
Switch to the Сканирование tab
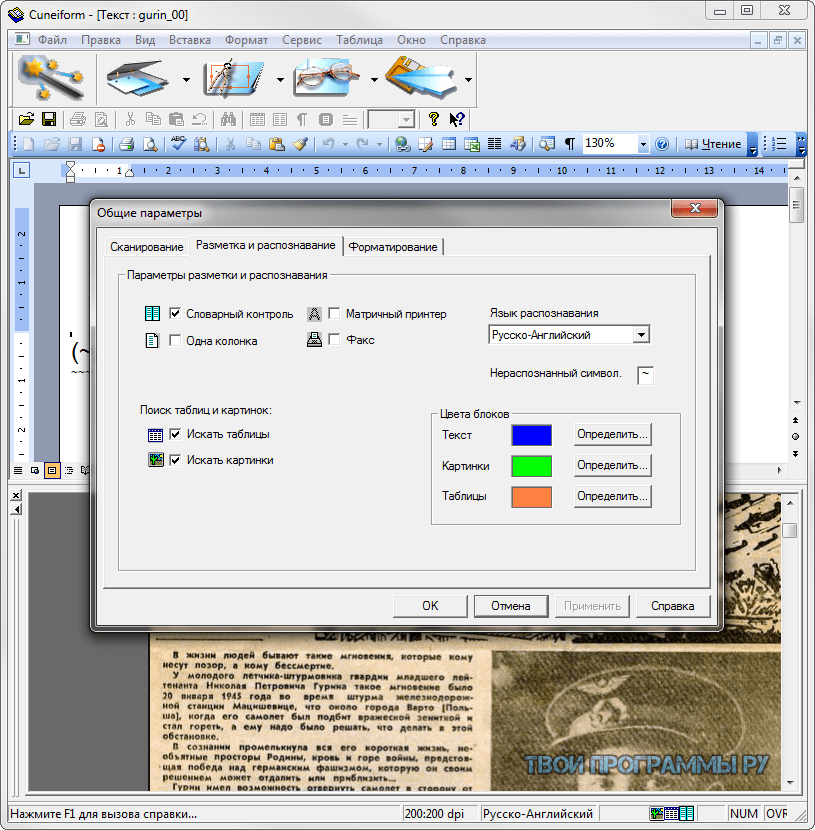point(147,247)
